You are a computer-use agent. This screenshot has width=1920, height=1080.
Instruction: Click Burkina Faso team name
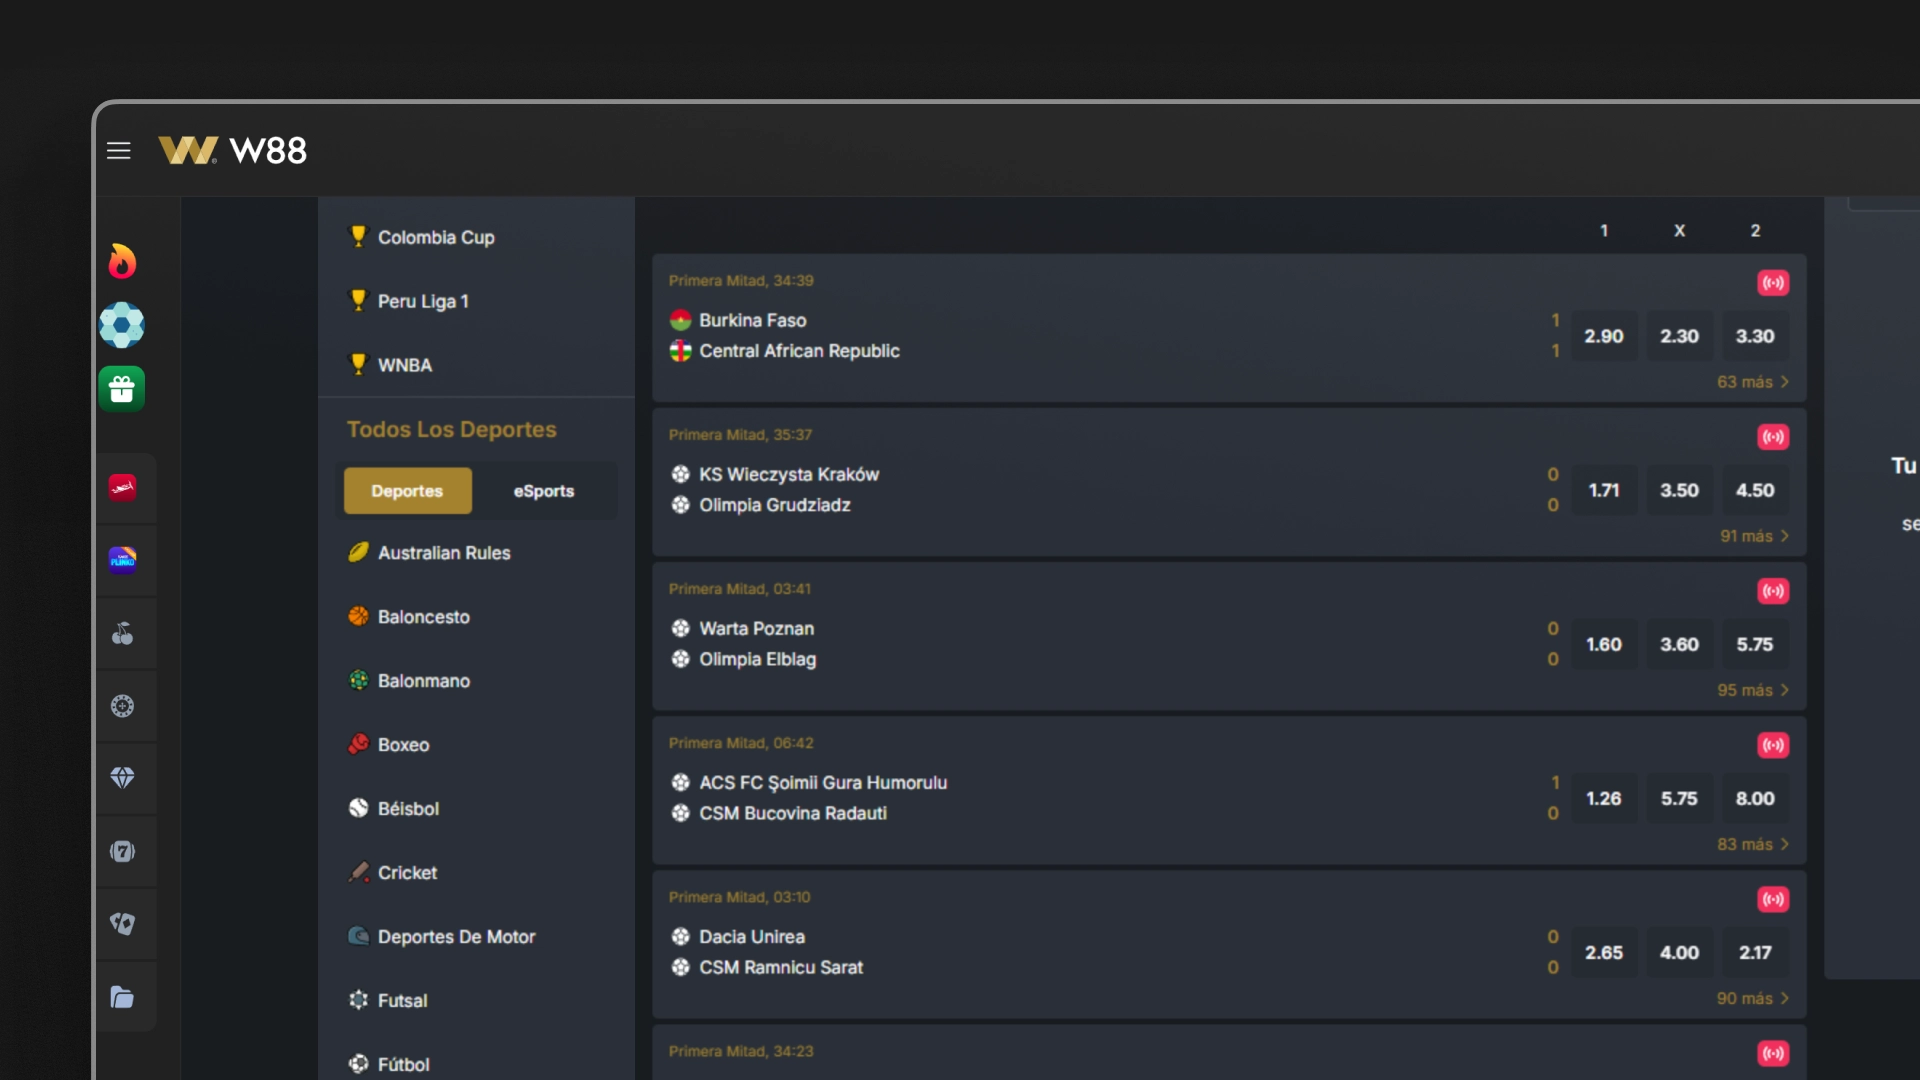(x=753, y=320)
